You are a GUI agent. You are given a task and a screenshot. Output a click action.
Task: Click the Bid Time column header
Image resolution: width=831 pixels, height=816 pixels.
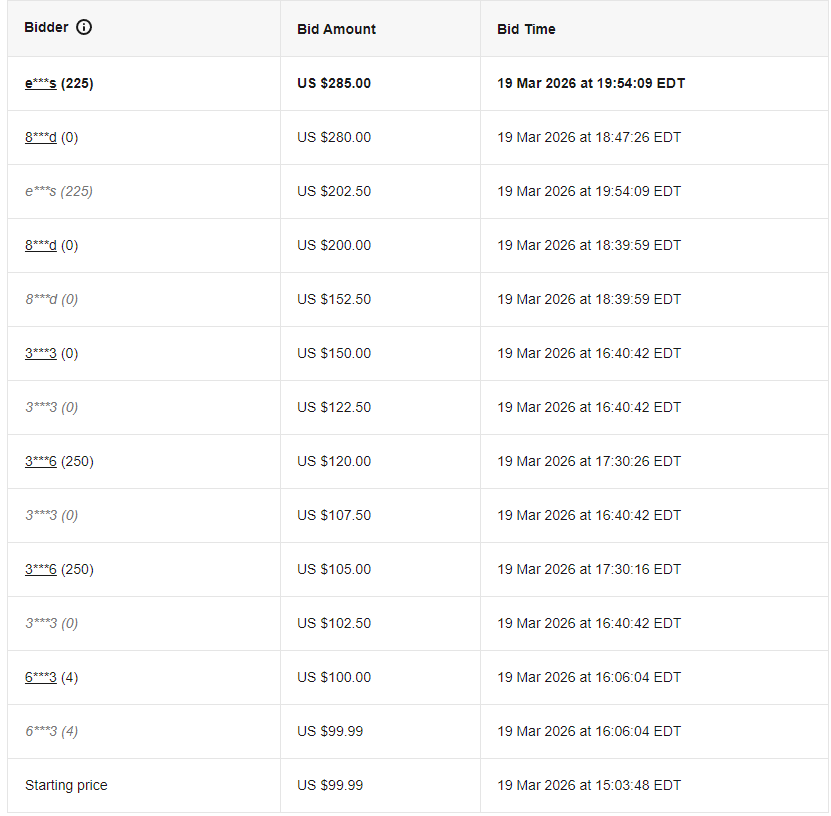[526, 29]
